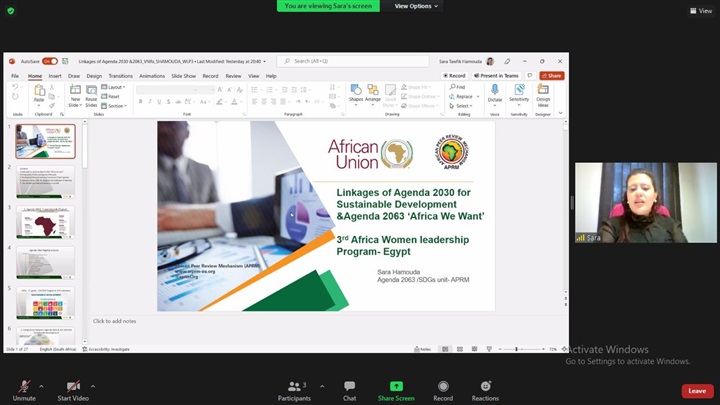Open the Participants panel
720x405 pixels.
coord(296,386)
